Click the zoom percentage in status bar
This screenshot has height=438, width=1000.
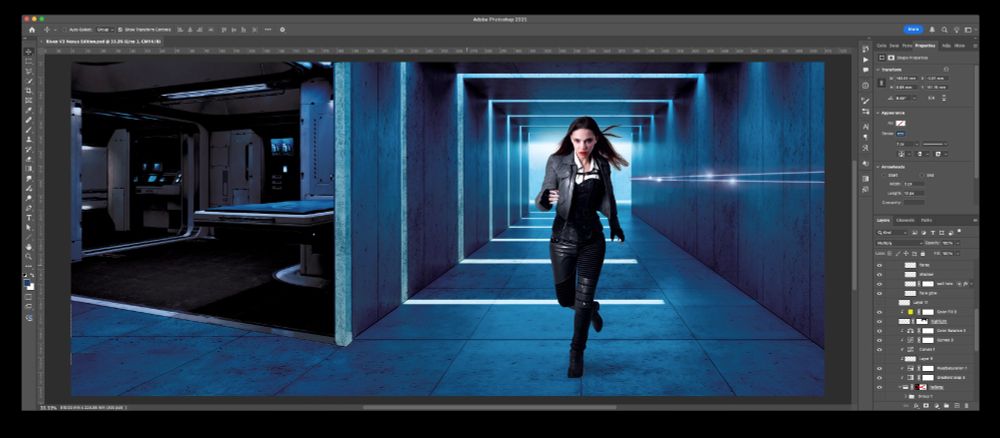pyautogui.click(x=47, y=407)
